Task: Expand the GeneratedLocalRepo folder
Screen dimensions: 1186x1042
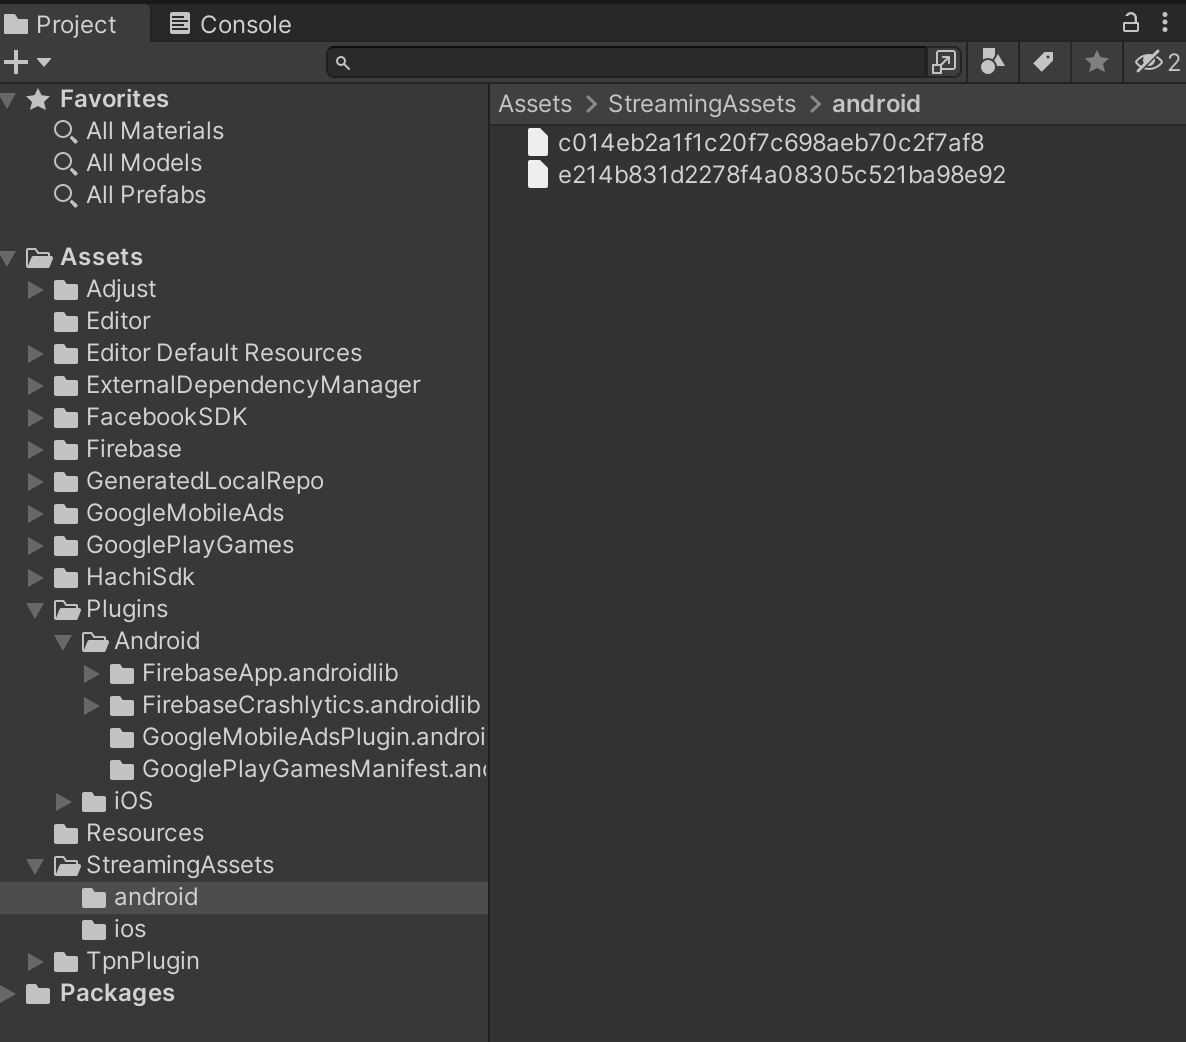Action: coord(35,482)
